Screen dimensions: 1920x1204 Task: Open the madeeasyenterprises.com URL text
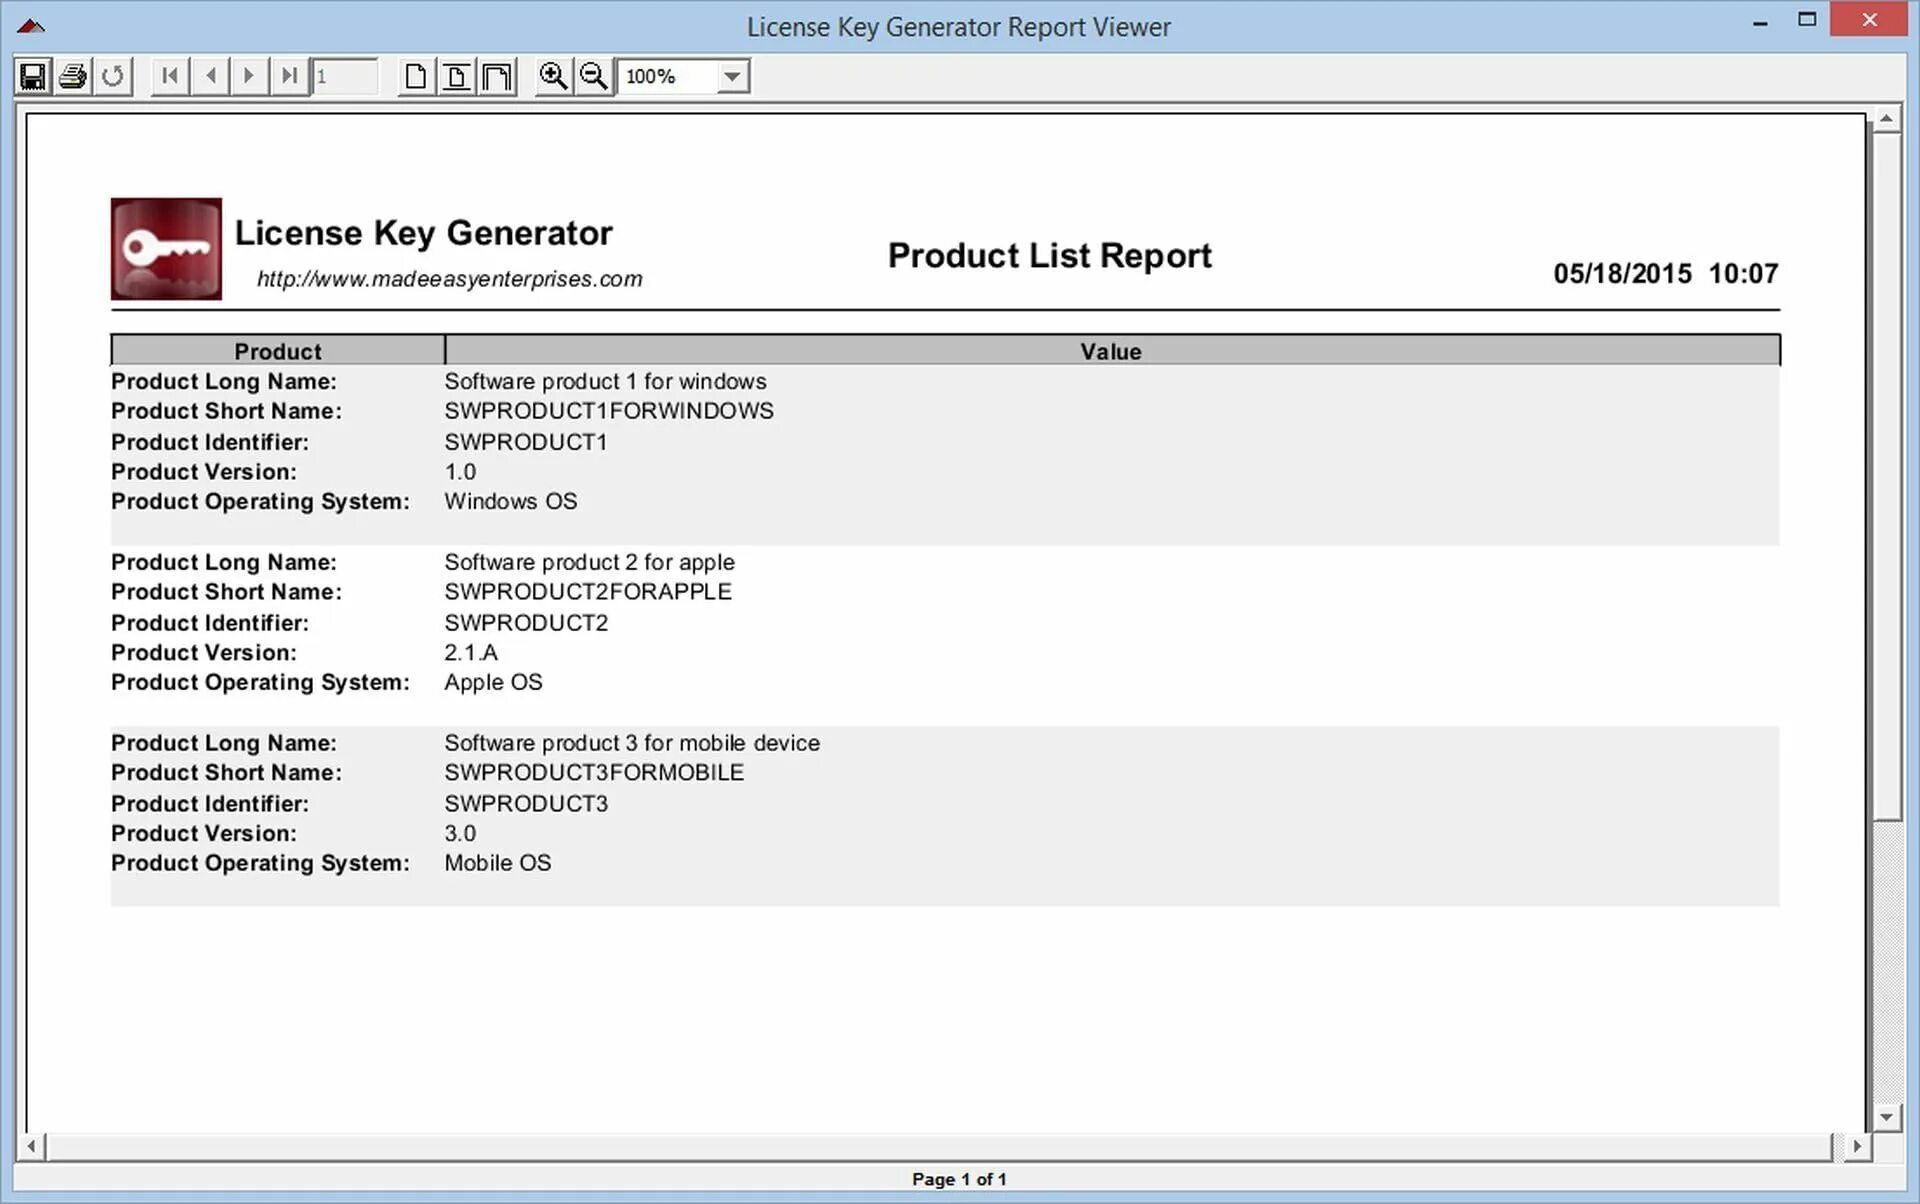pos(449,279)
